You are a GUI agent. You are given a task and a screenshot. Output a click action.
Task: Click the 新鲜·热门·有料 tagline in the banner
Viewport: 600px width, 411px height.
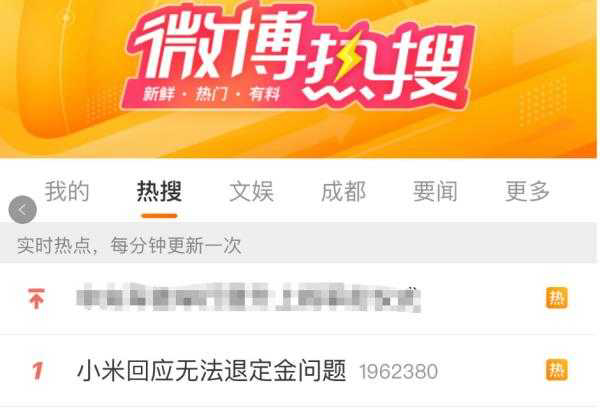[212, 94]
